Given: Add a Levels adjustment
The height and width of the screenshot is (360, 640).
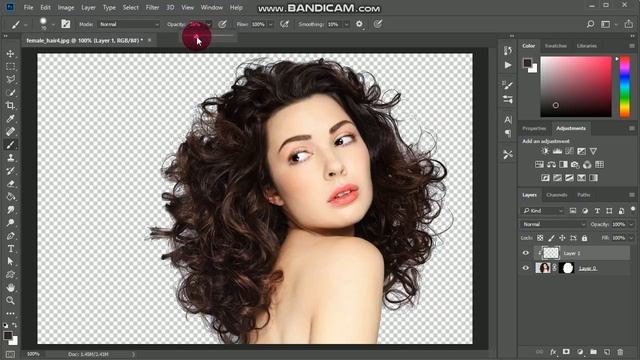Looking at the screenshot, I should (557, 151).
